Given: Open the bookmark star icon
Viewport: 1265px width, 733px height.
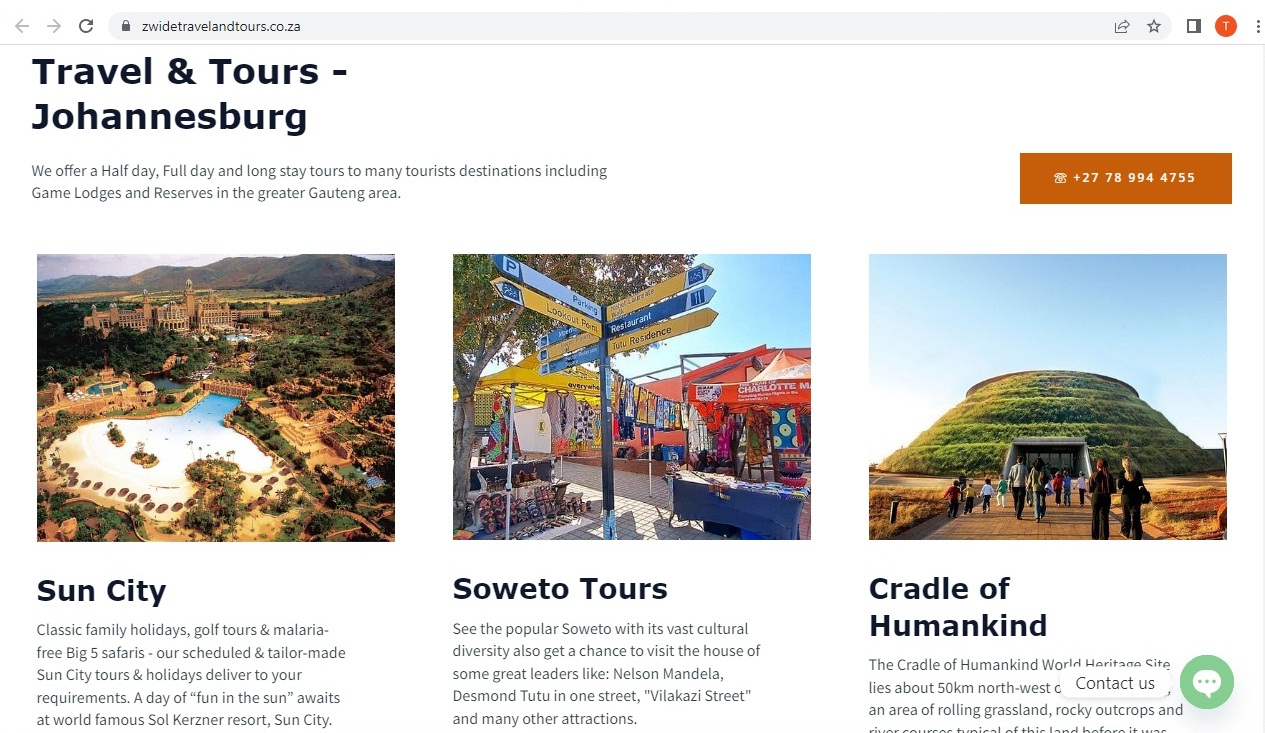Looking at the screenshot, I should pos(1155,25).
